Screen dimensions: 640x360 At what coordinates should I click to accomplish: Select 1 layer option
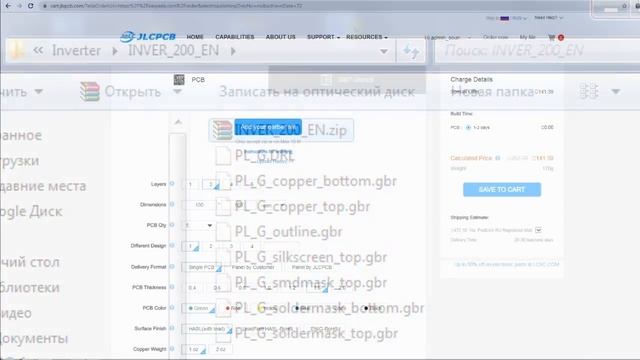(191, 184)
